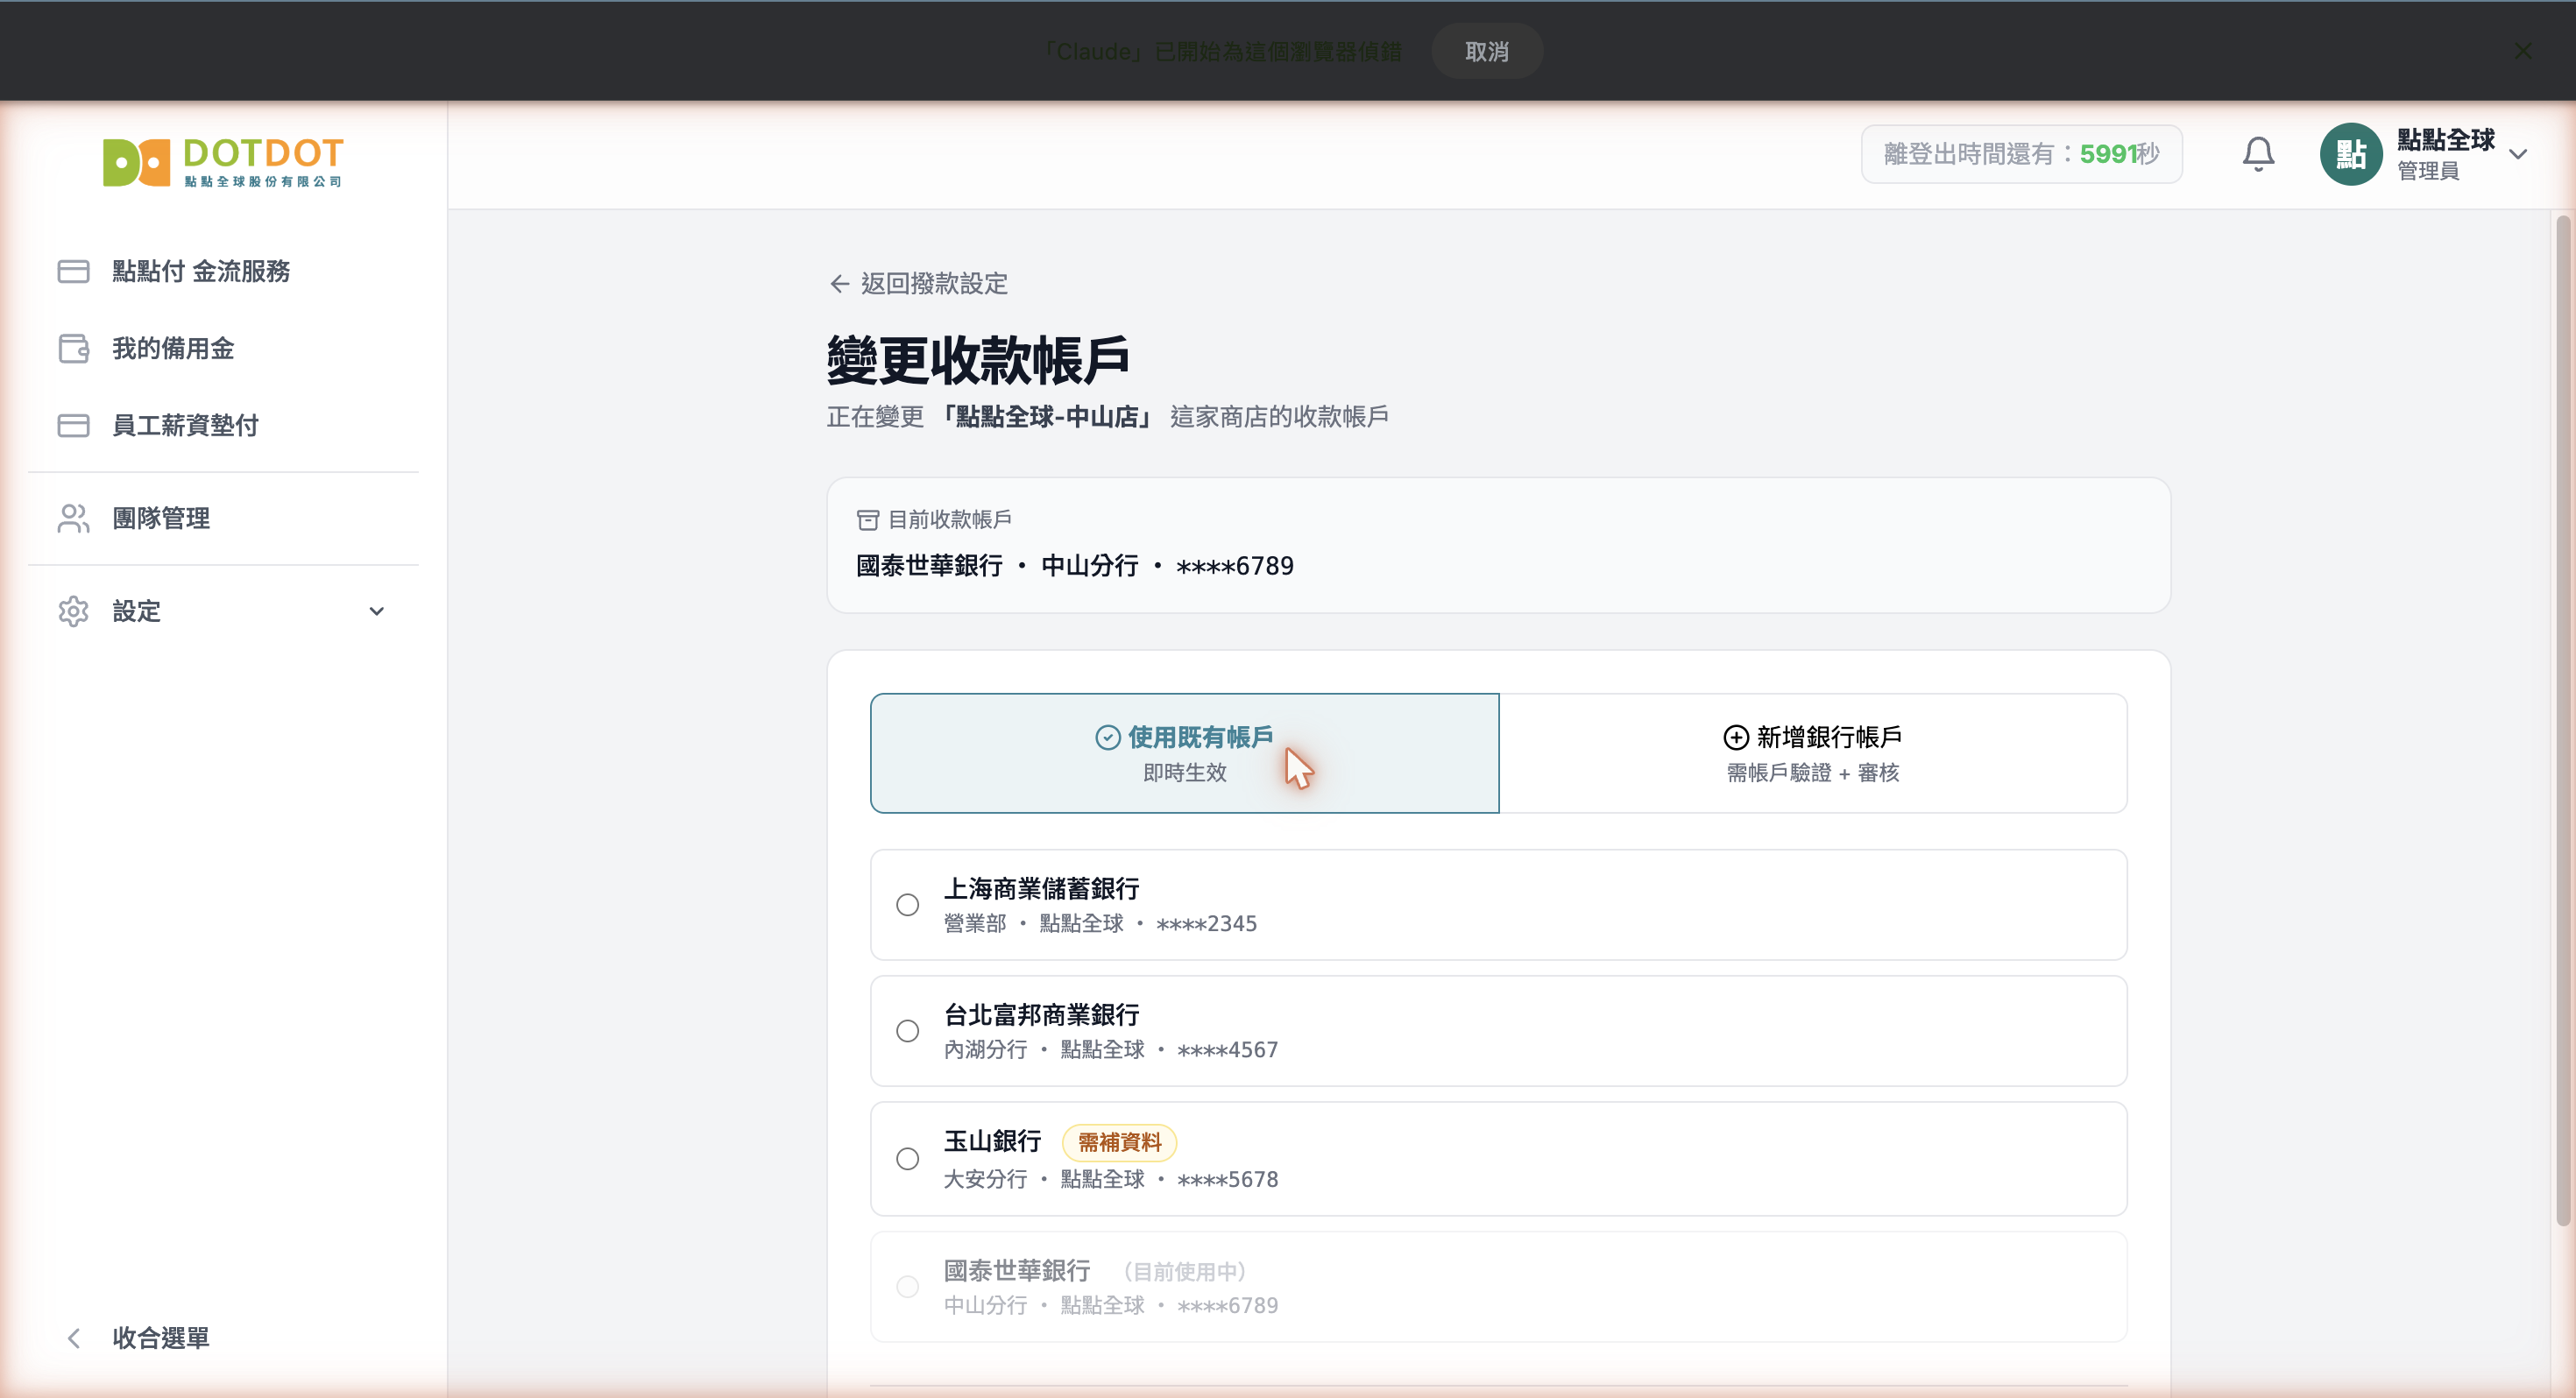Screen dimensions: 2576x1398
Task: Click the 目前收款帳戶 summary card
Action: pos(1498,545)
